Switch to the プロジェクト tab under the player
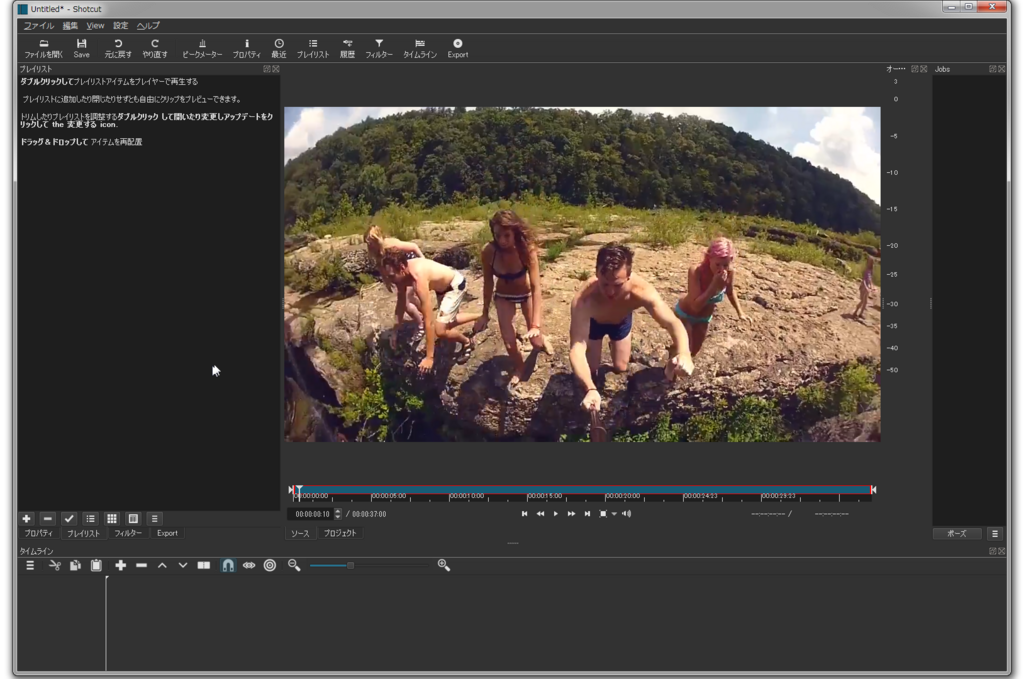 340,533
